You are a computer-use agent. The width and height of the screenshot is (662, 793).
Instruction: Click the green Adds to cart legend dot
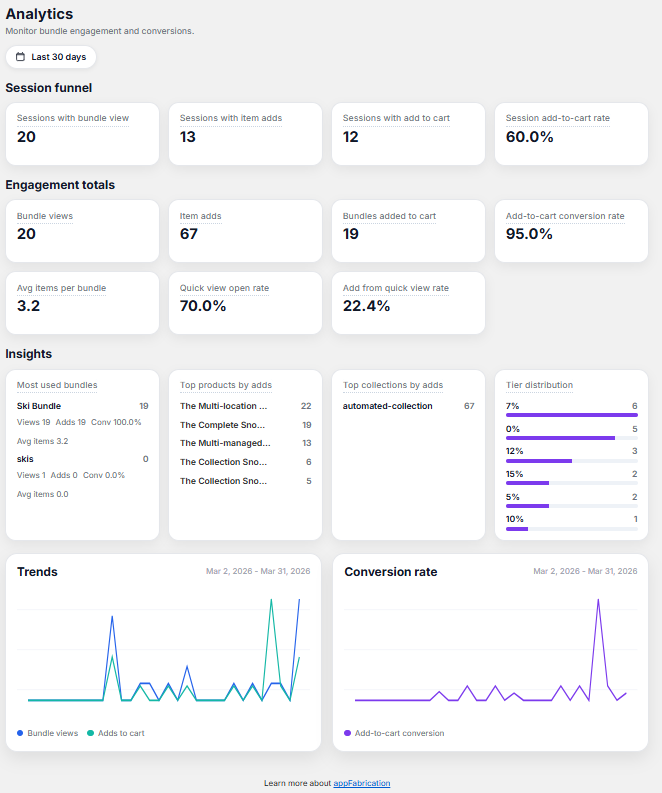[91, 733]
